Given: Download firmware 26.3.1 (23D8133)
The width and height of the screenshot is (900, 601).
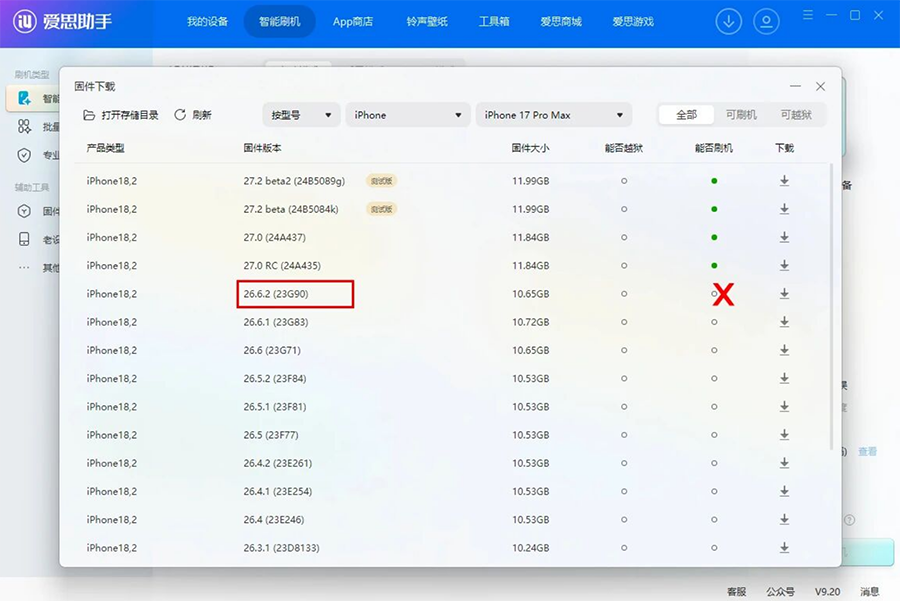Looking at the screenshot, I should 784,548.
